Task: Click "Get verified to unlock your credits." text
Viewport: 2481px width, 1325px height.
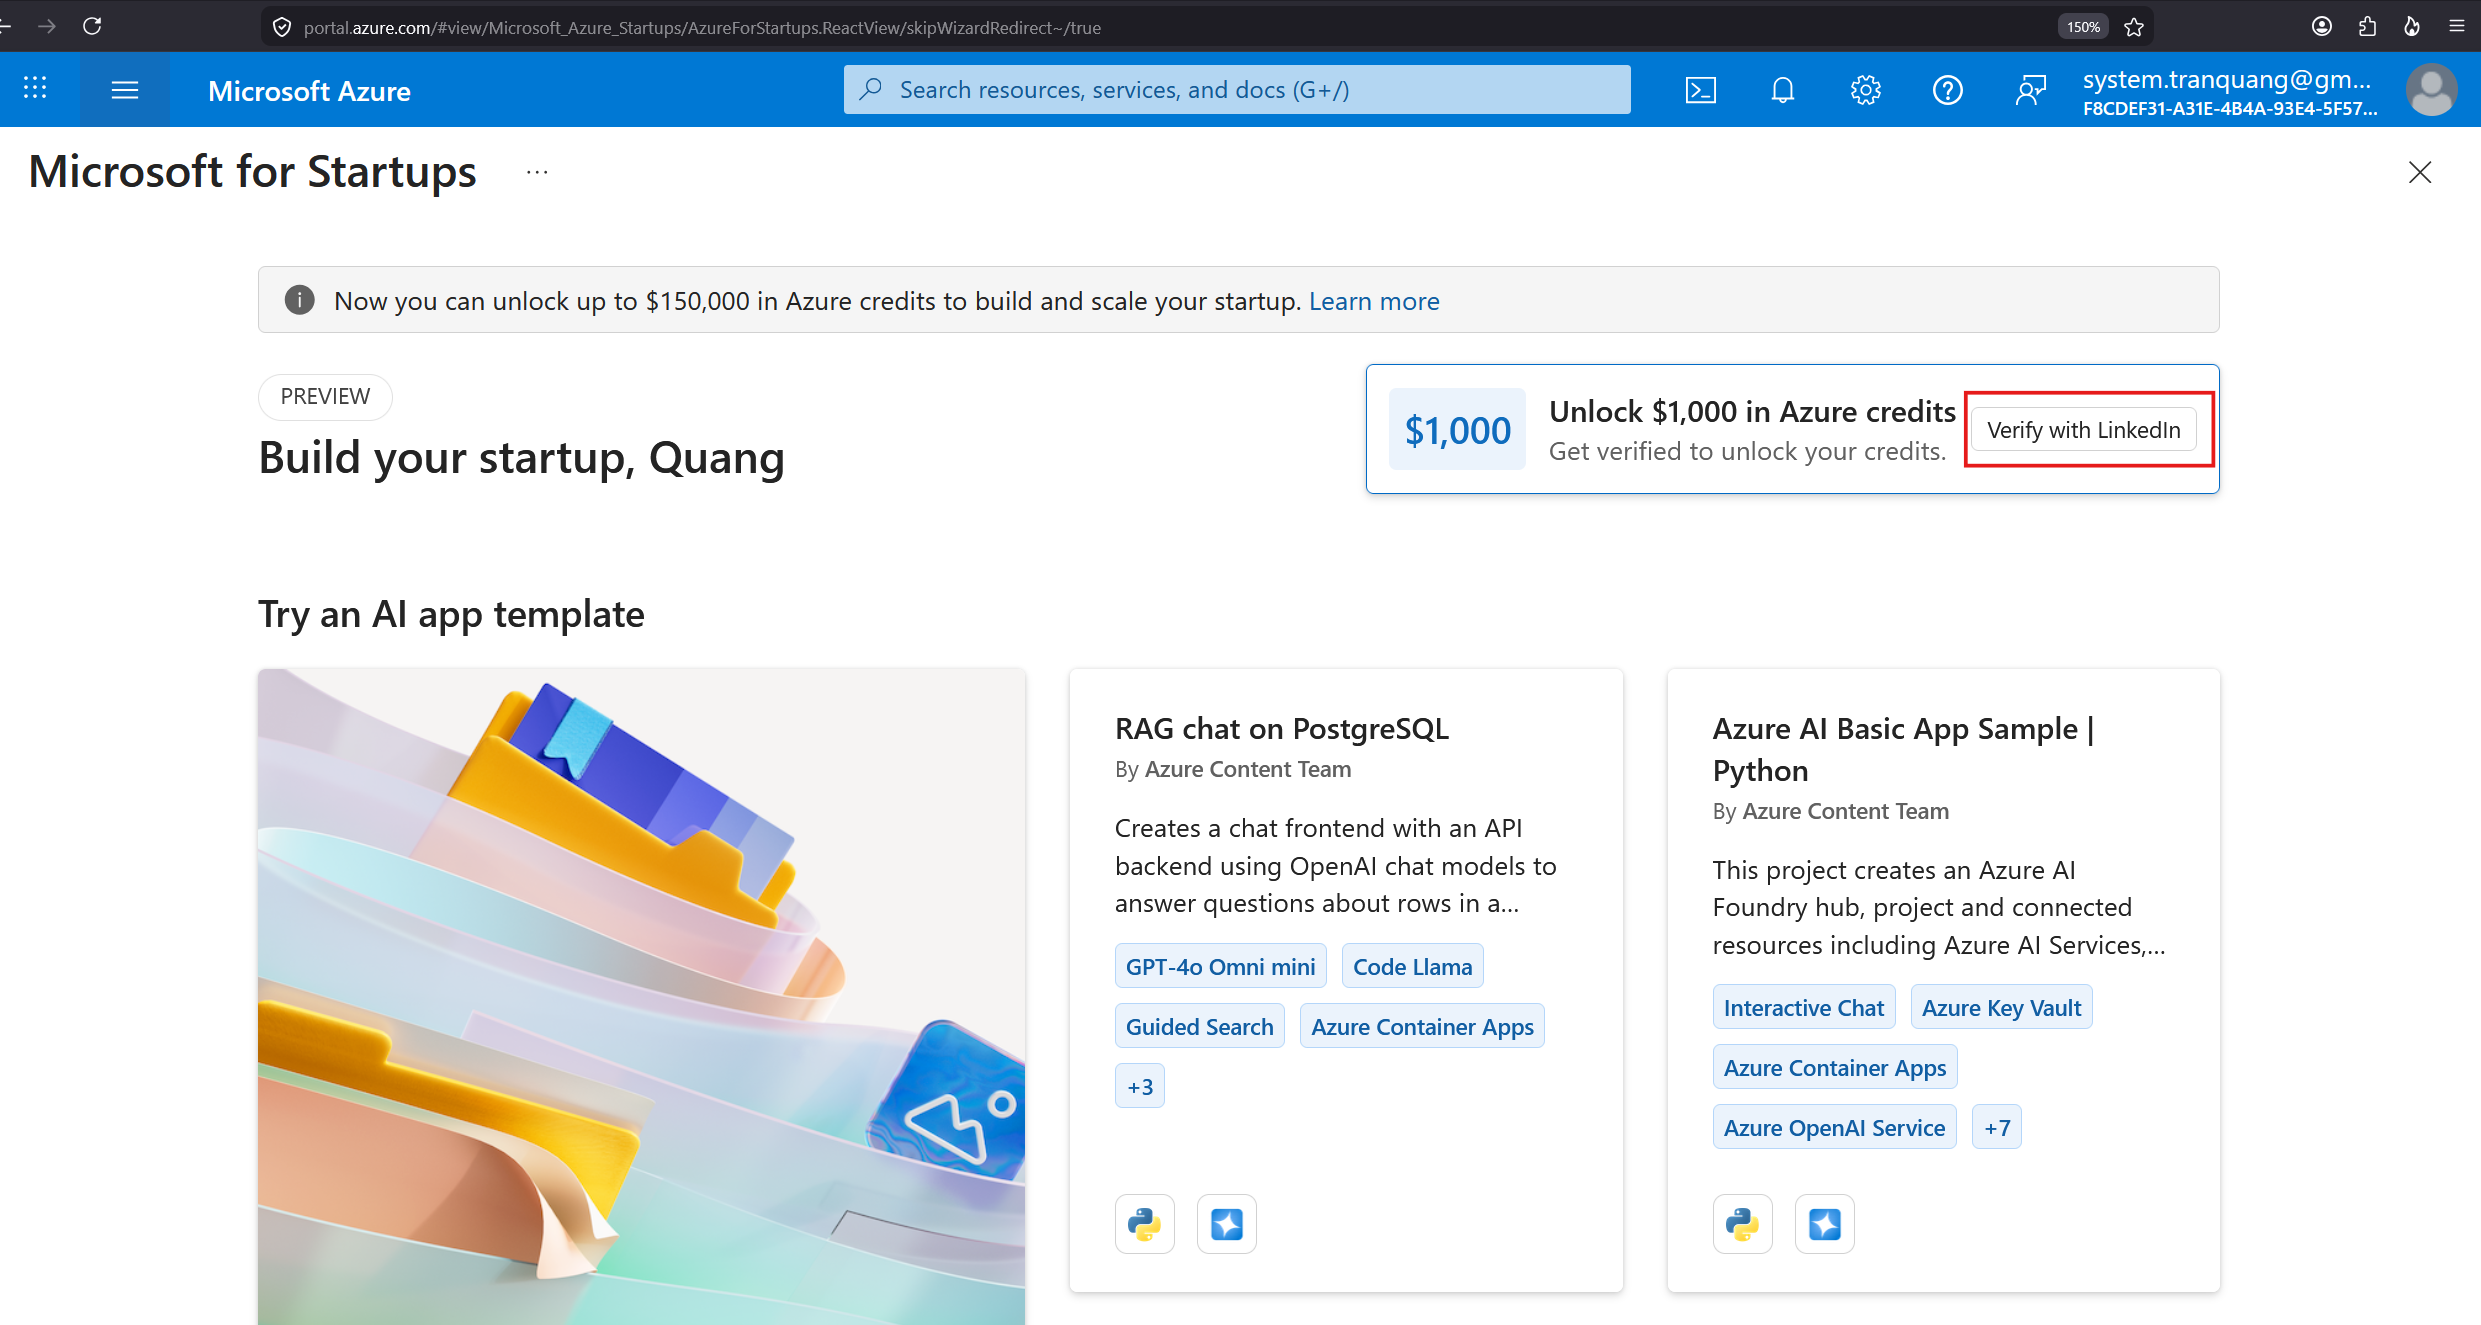Action: coord(1747,452)
